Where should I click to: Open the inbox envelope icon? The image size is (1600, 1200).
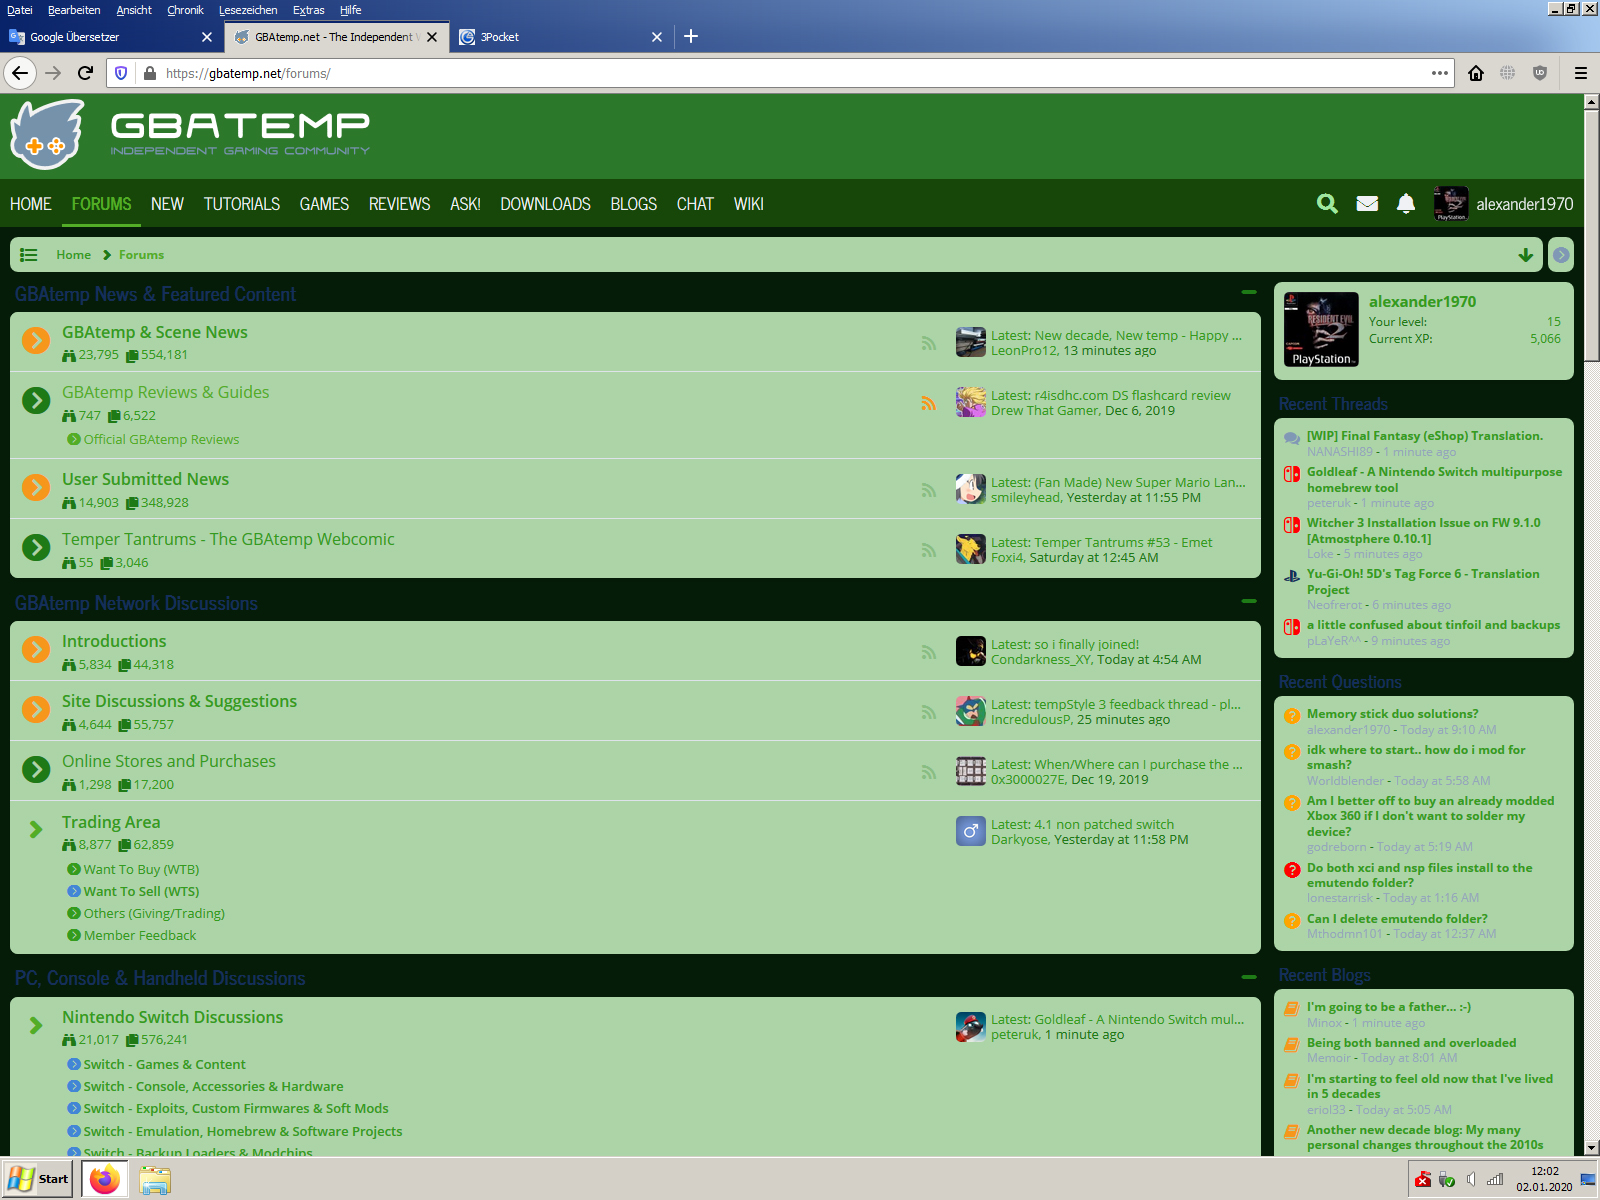(x=1367, y=204)
